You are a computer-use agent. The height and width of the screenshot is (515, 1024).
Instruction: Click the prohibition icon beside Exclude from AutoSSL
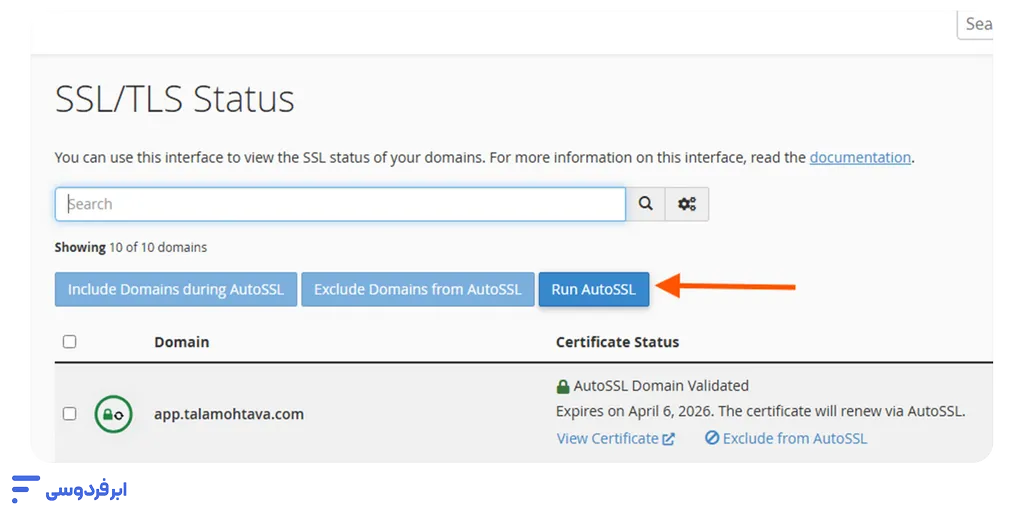pyautogui.click(x=712, y=438)
